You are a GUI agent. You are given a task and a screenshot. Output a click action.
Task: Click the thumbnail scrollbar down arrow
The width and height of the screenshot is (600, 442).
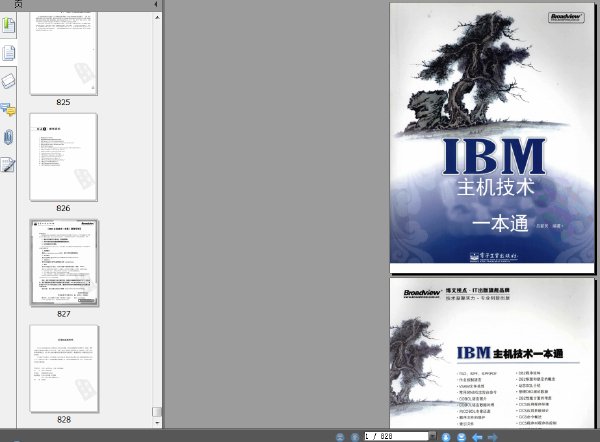pyautogui.click(x=157, y=423)
